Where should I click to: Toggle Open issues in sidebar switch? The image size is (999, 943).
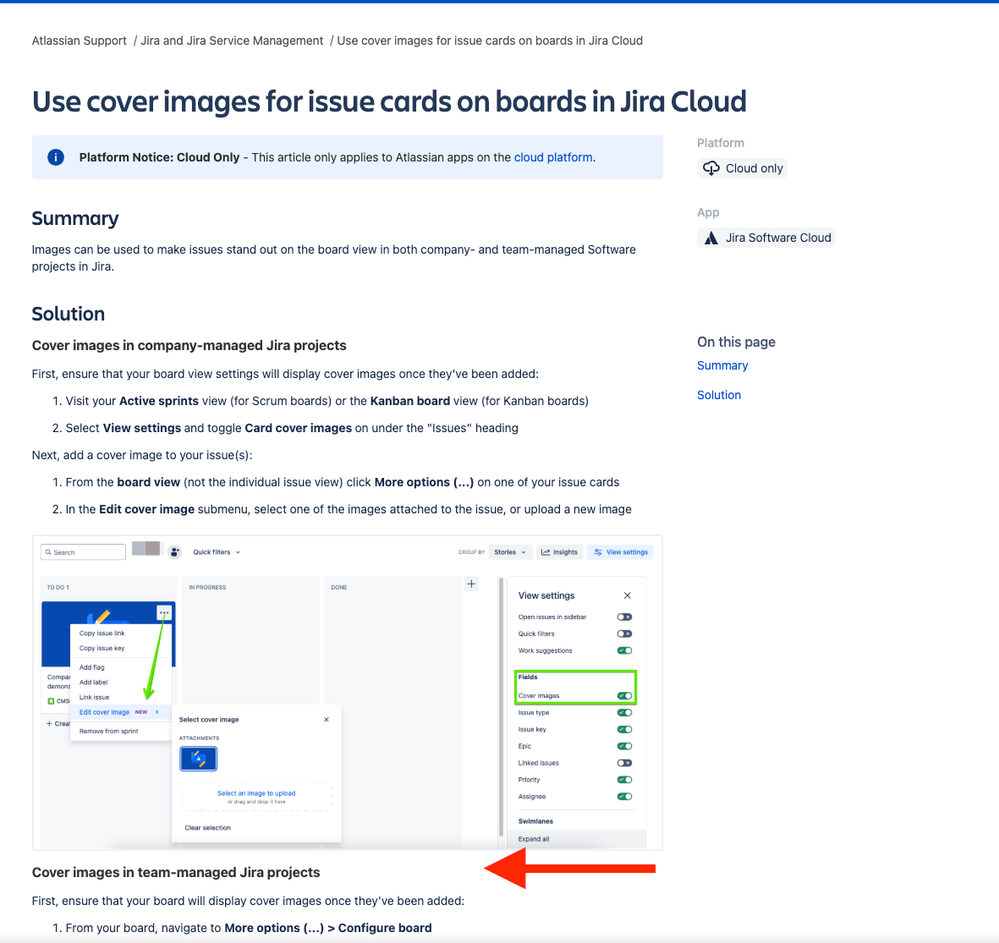(x=624, y=617)
